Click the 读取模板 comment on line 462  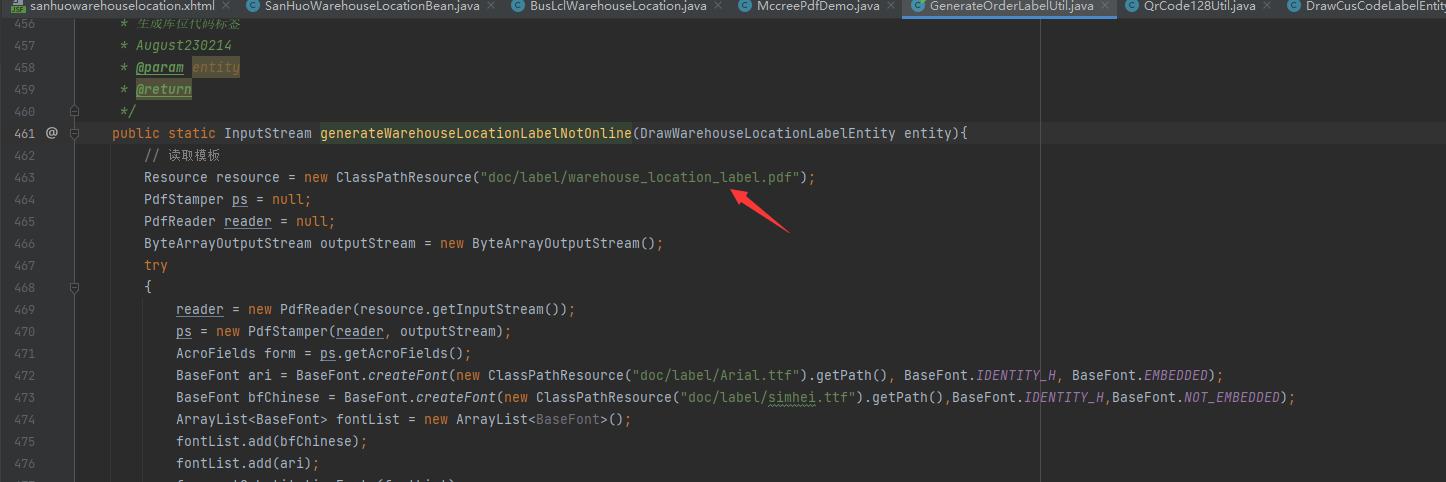pyautogui.click(x=182, y=155)
